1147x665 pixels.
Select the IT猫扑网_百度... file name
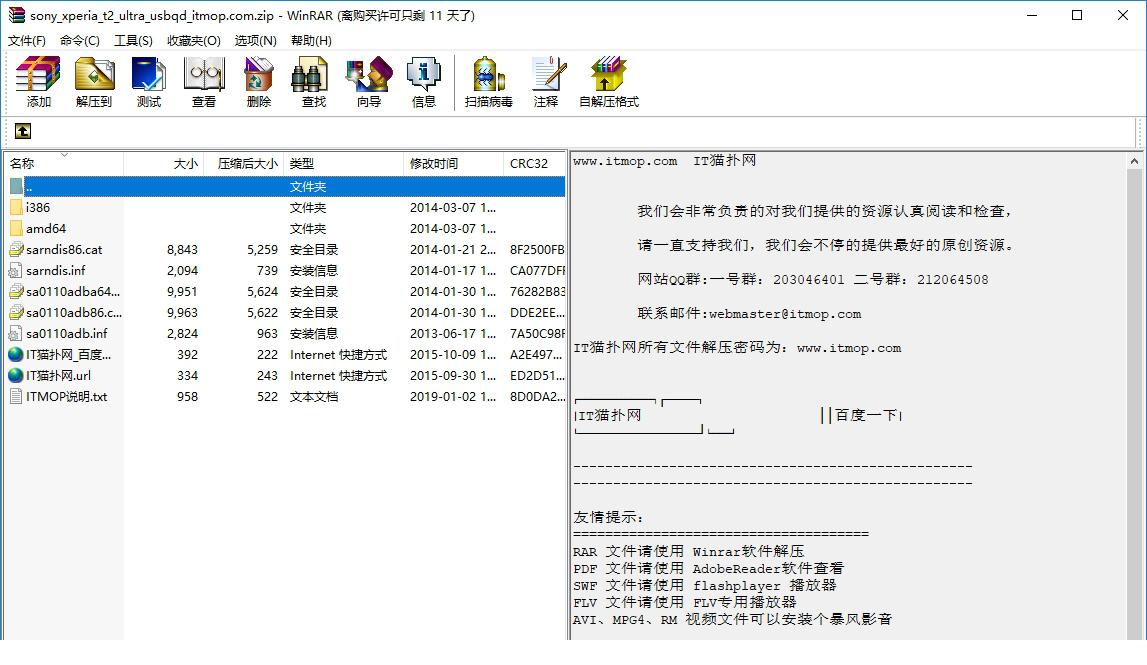point(69,355)
